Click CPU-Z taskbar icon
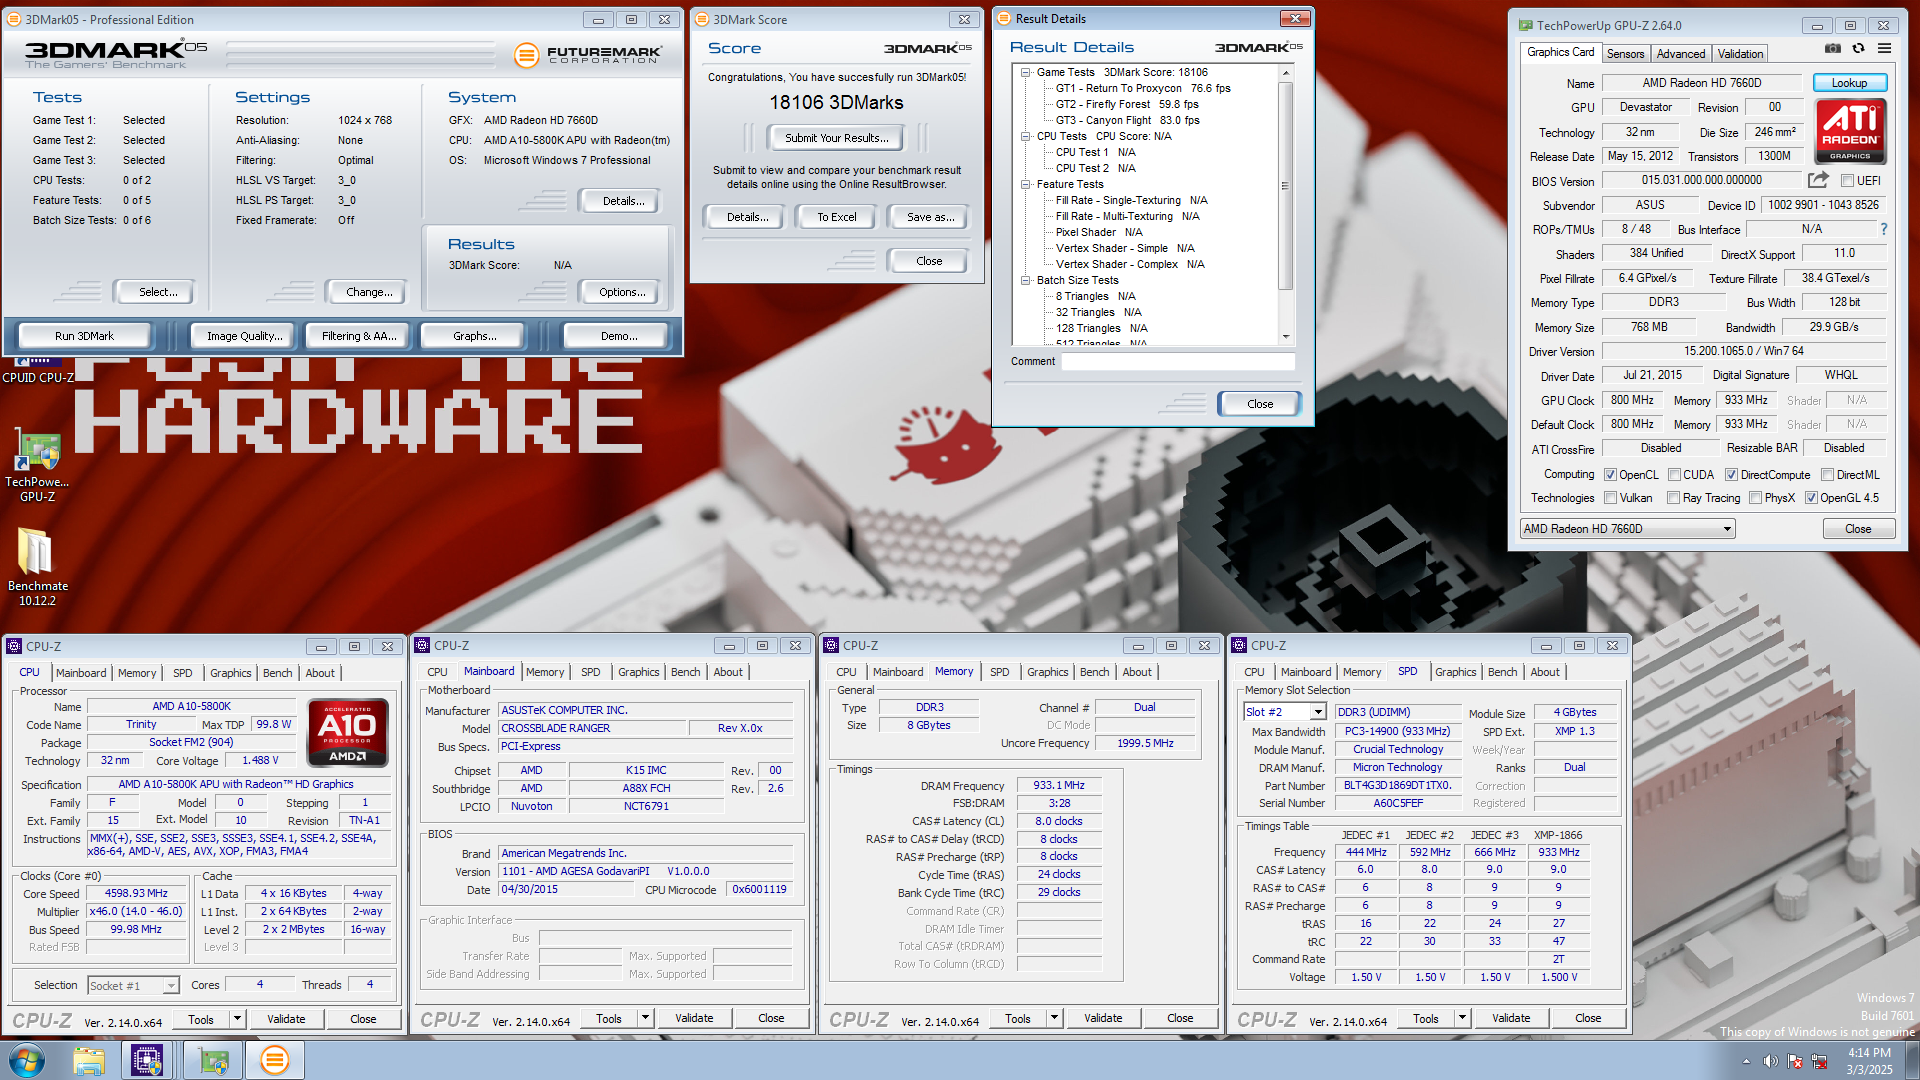Image resolution: width=1920 pixels, height=1080 pixels. click(147, 1060)
